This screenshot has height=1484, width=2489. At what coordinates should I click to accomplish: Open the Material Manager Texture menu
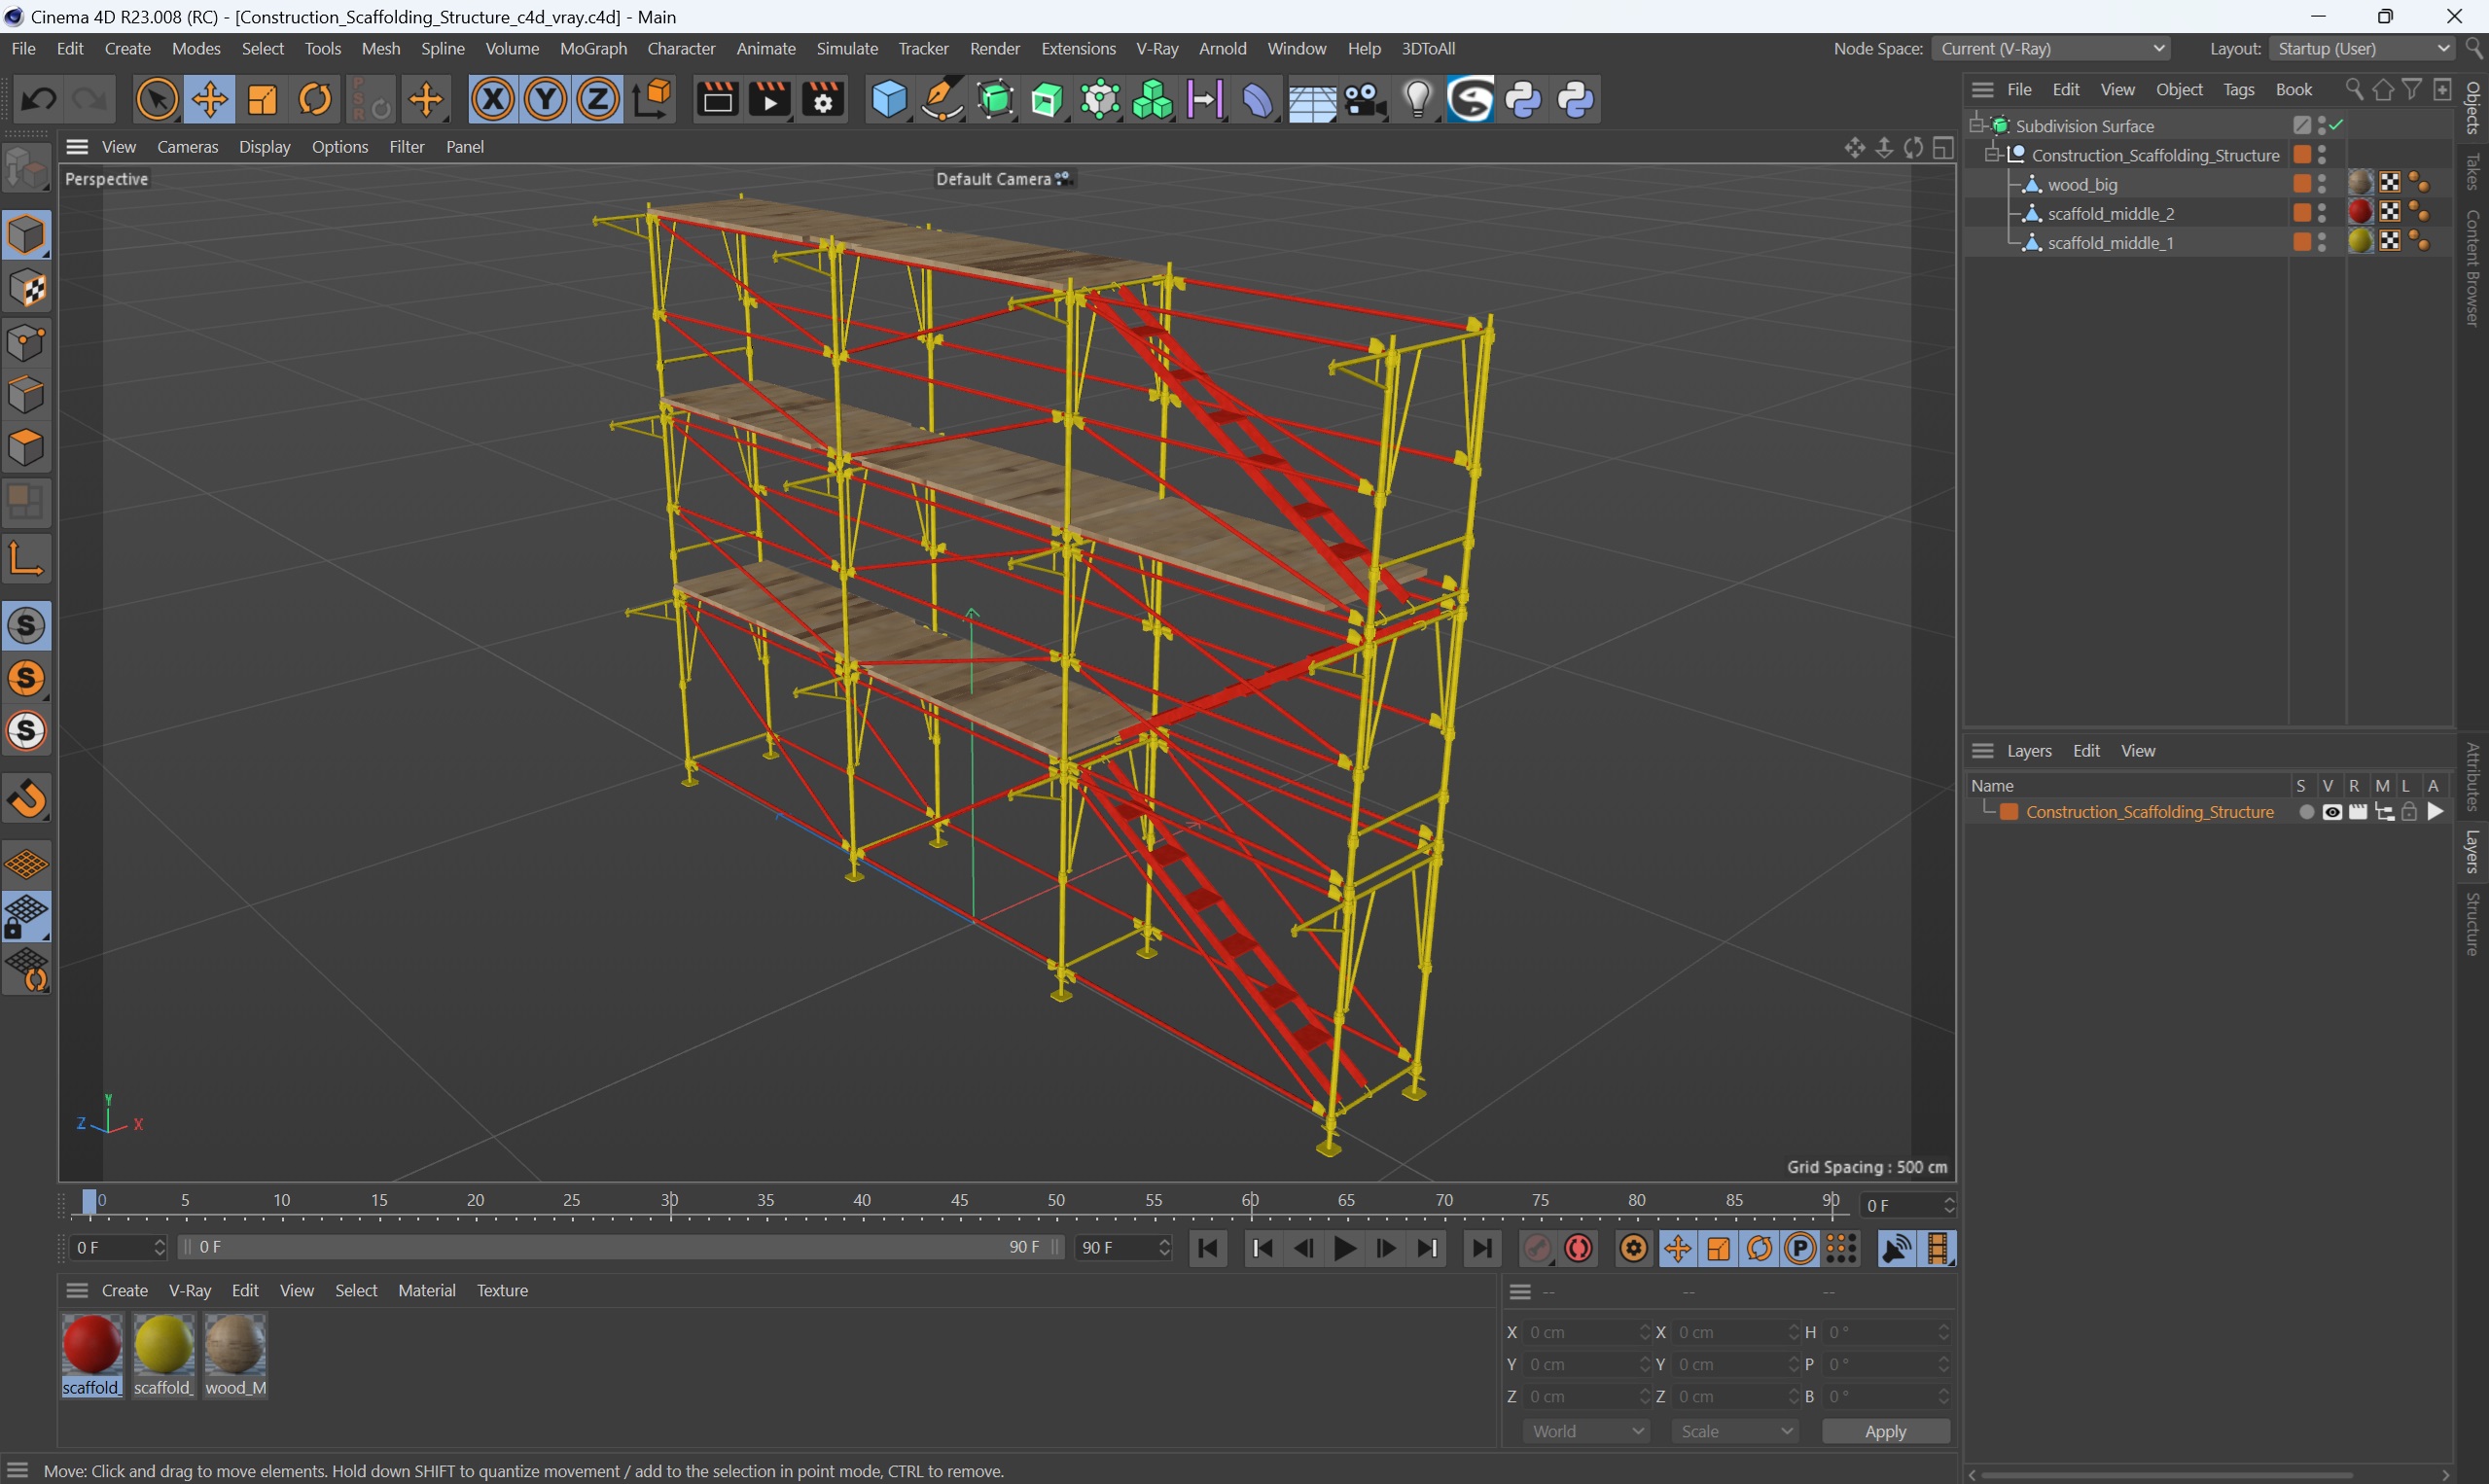tap(502, 1290)
